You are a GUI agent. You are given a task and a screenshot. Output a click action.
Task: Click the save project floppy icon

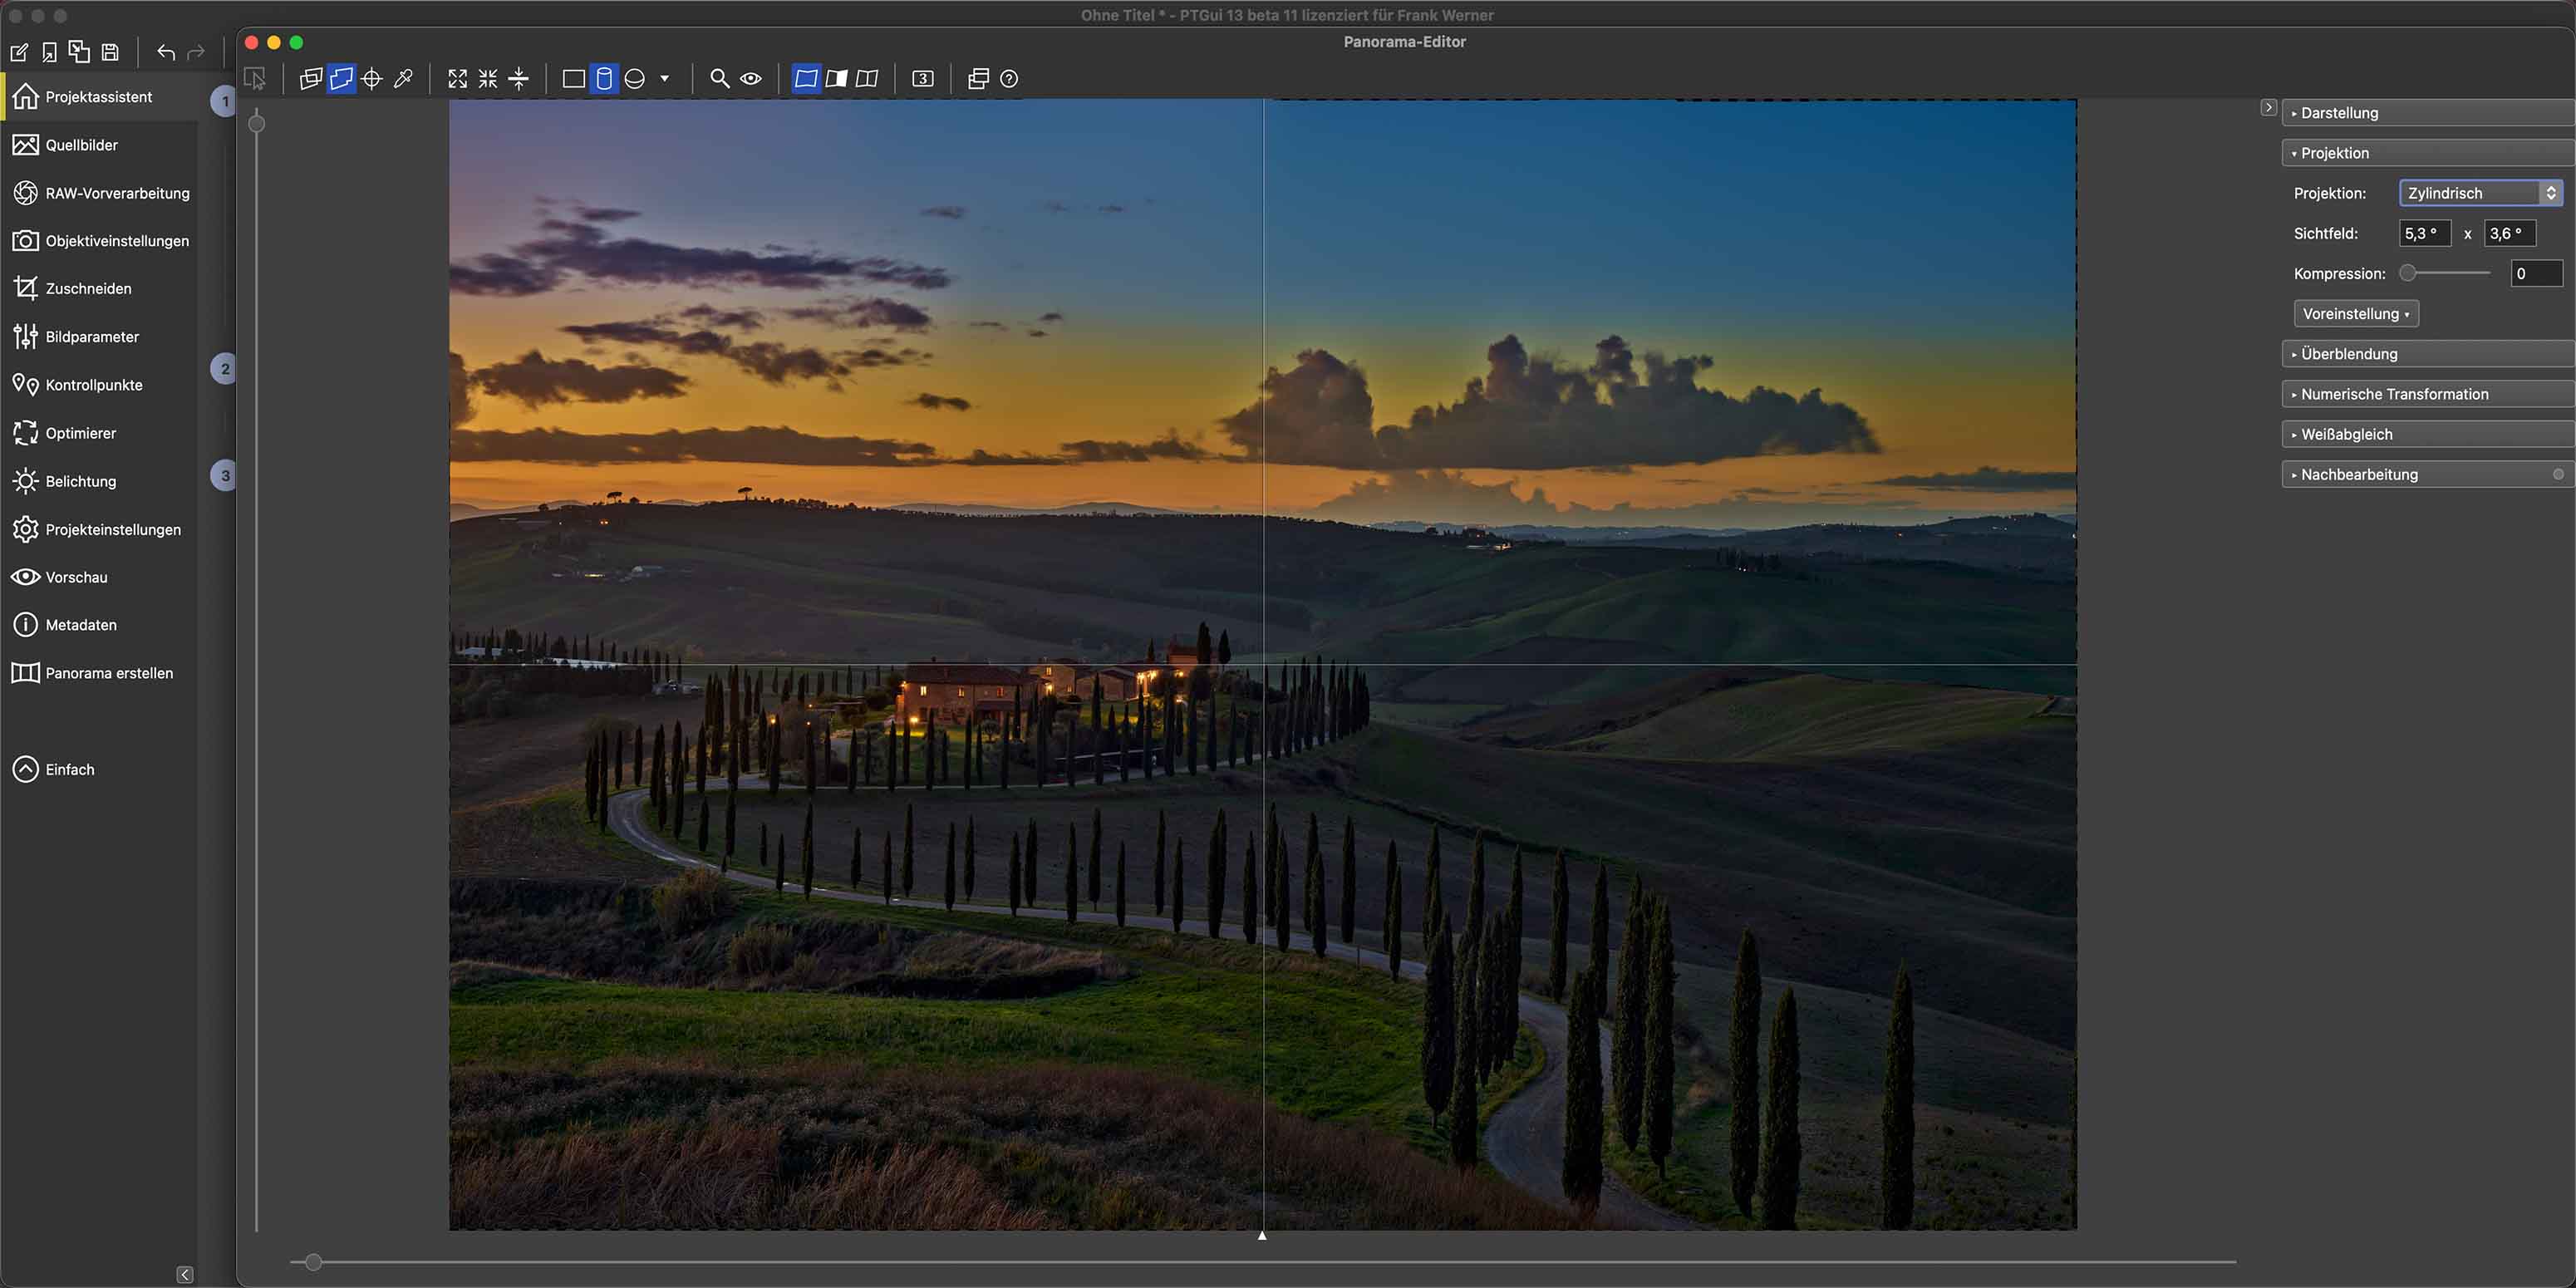(111, 52)
